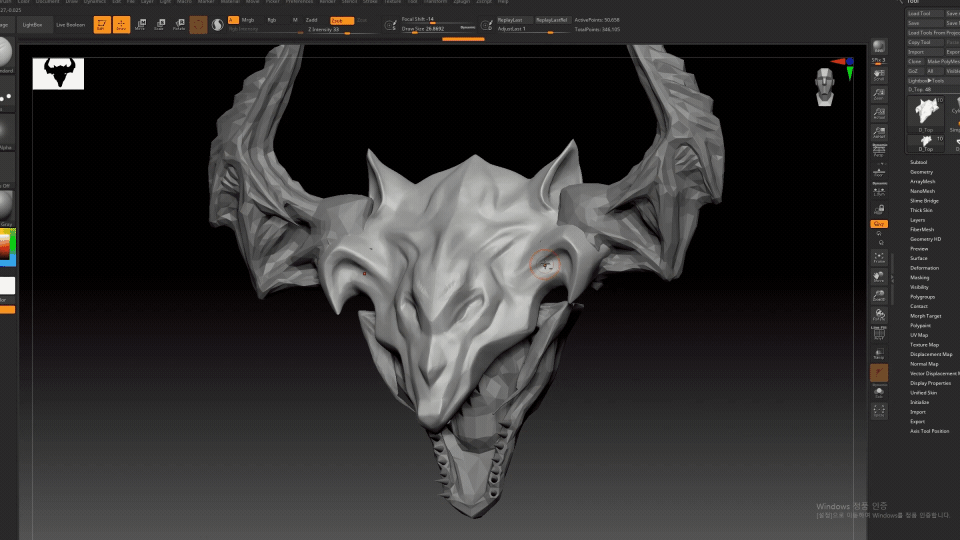Click the Gizmo 3D circular icon

198,25
